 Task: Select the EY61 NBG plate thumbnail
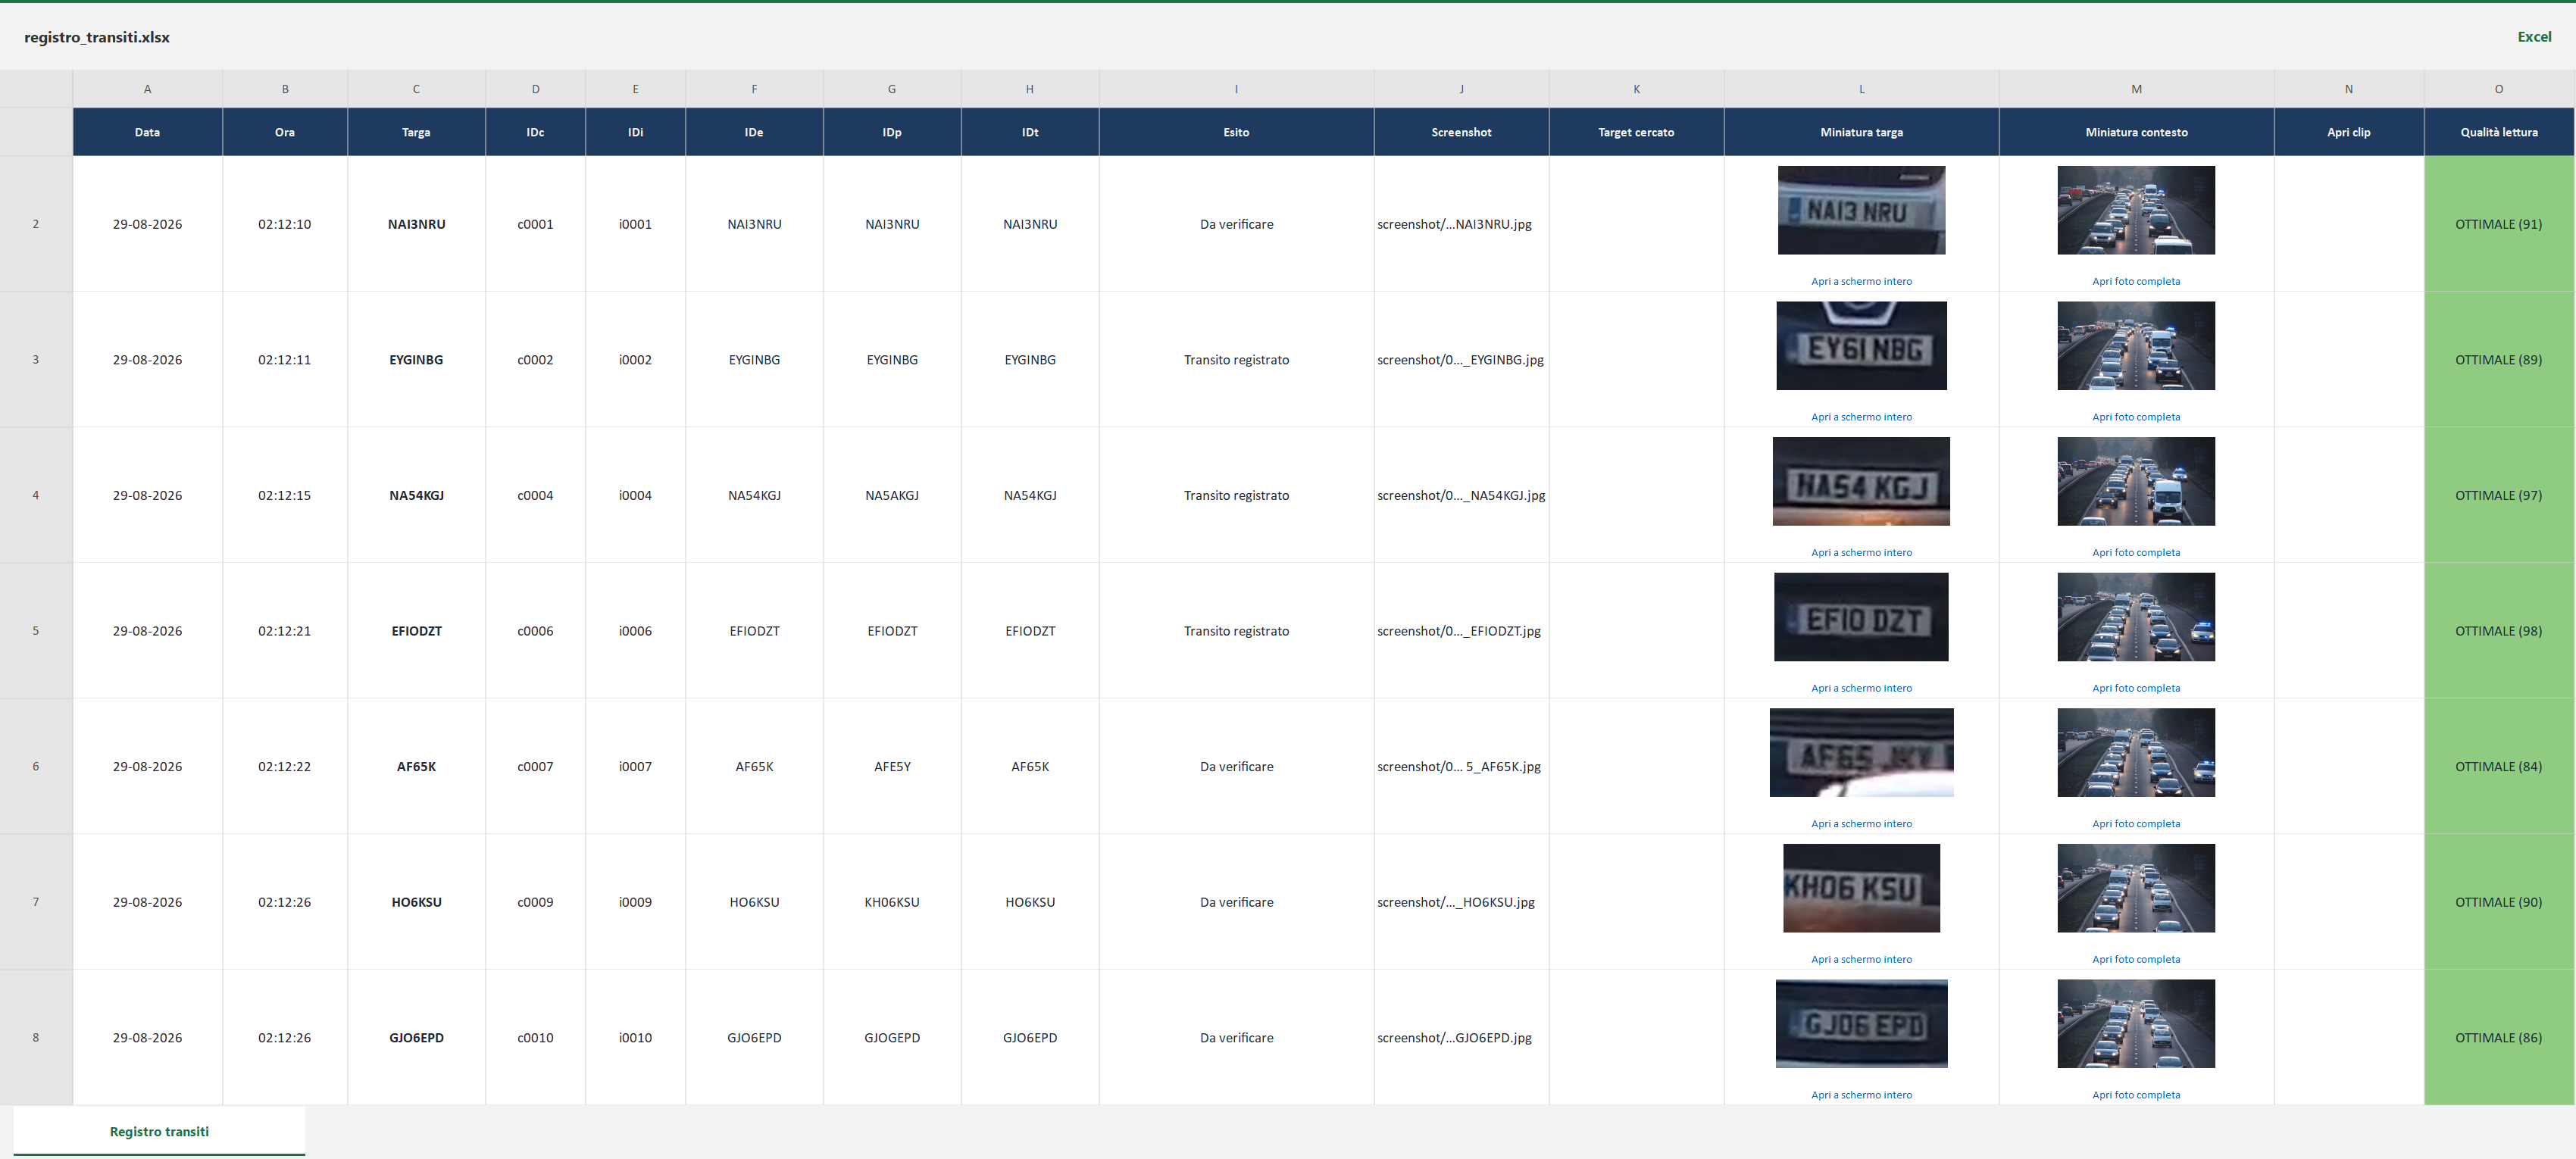1861,346
